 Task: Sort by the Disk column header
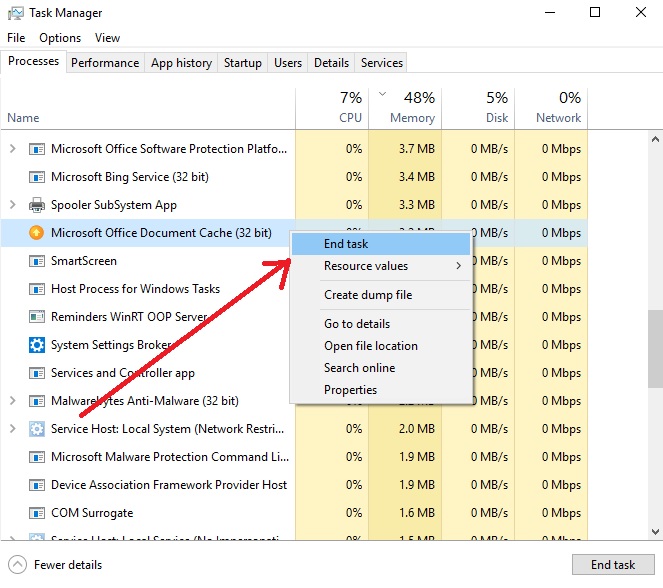[478, 109]
